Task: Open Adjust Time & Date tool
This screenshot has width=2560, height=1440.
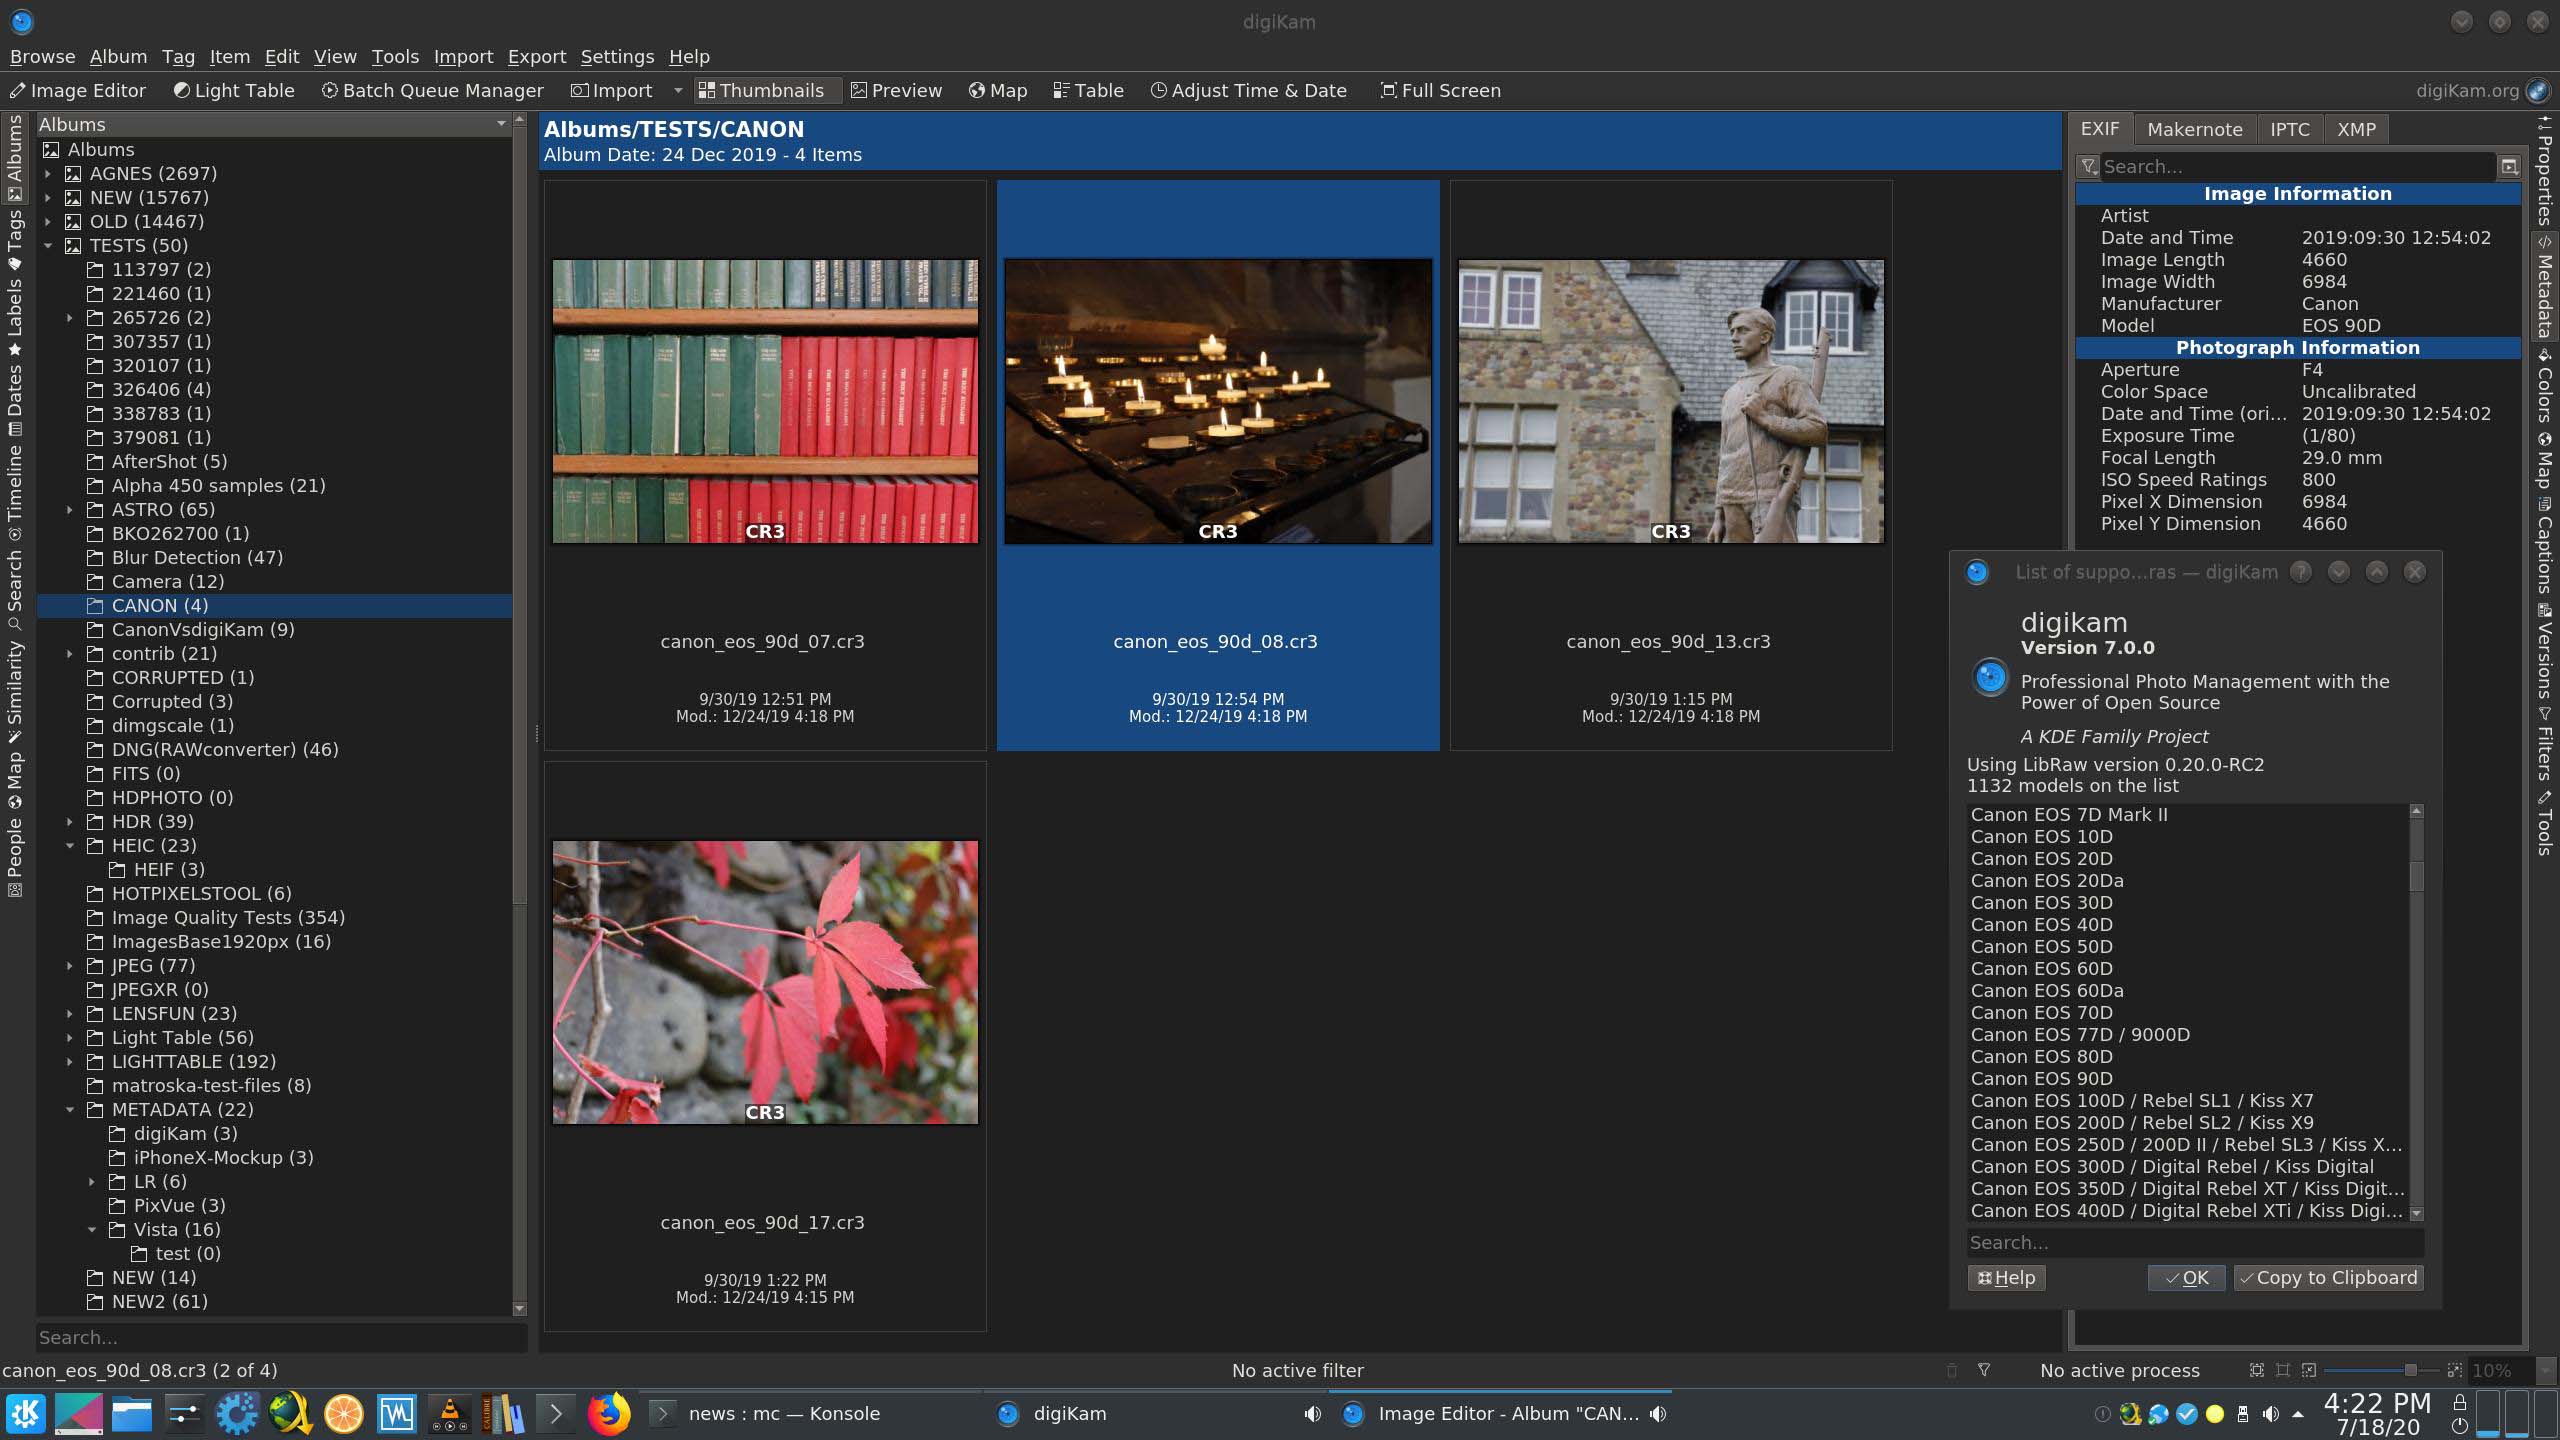Action: [x=1248, y=91]
